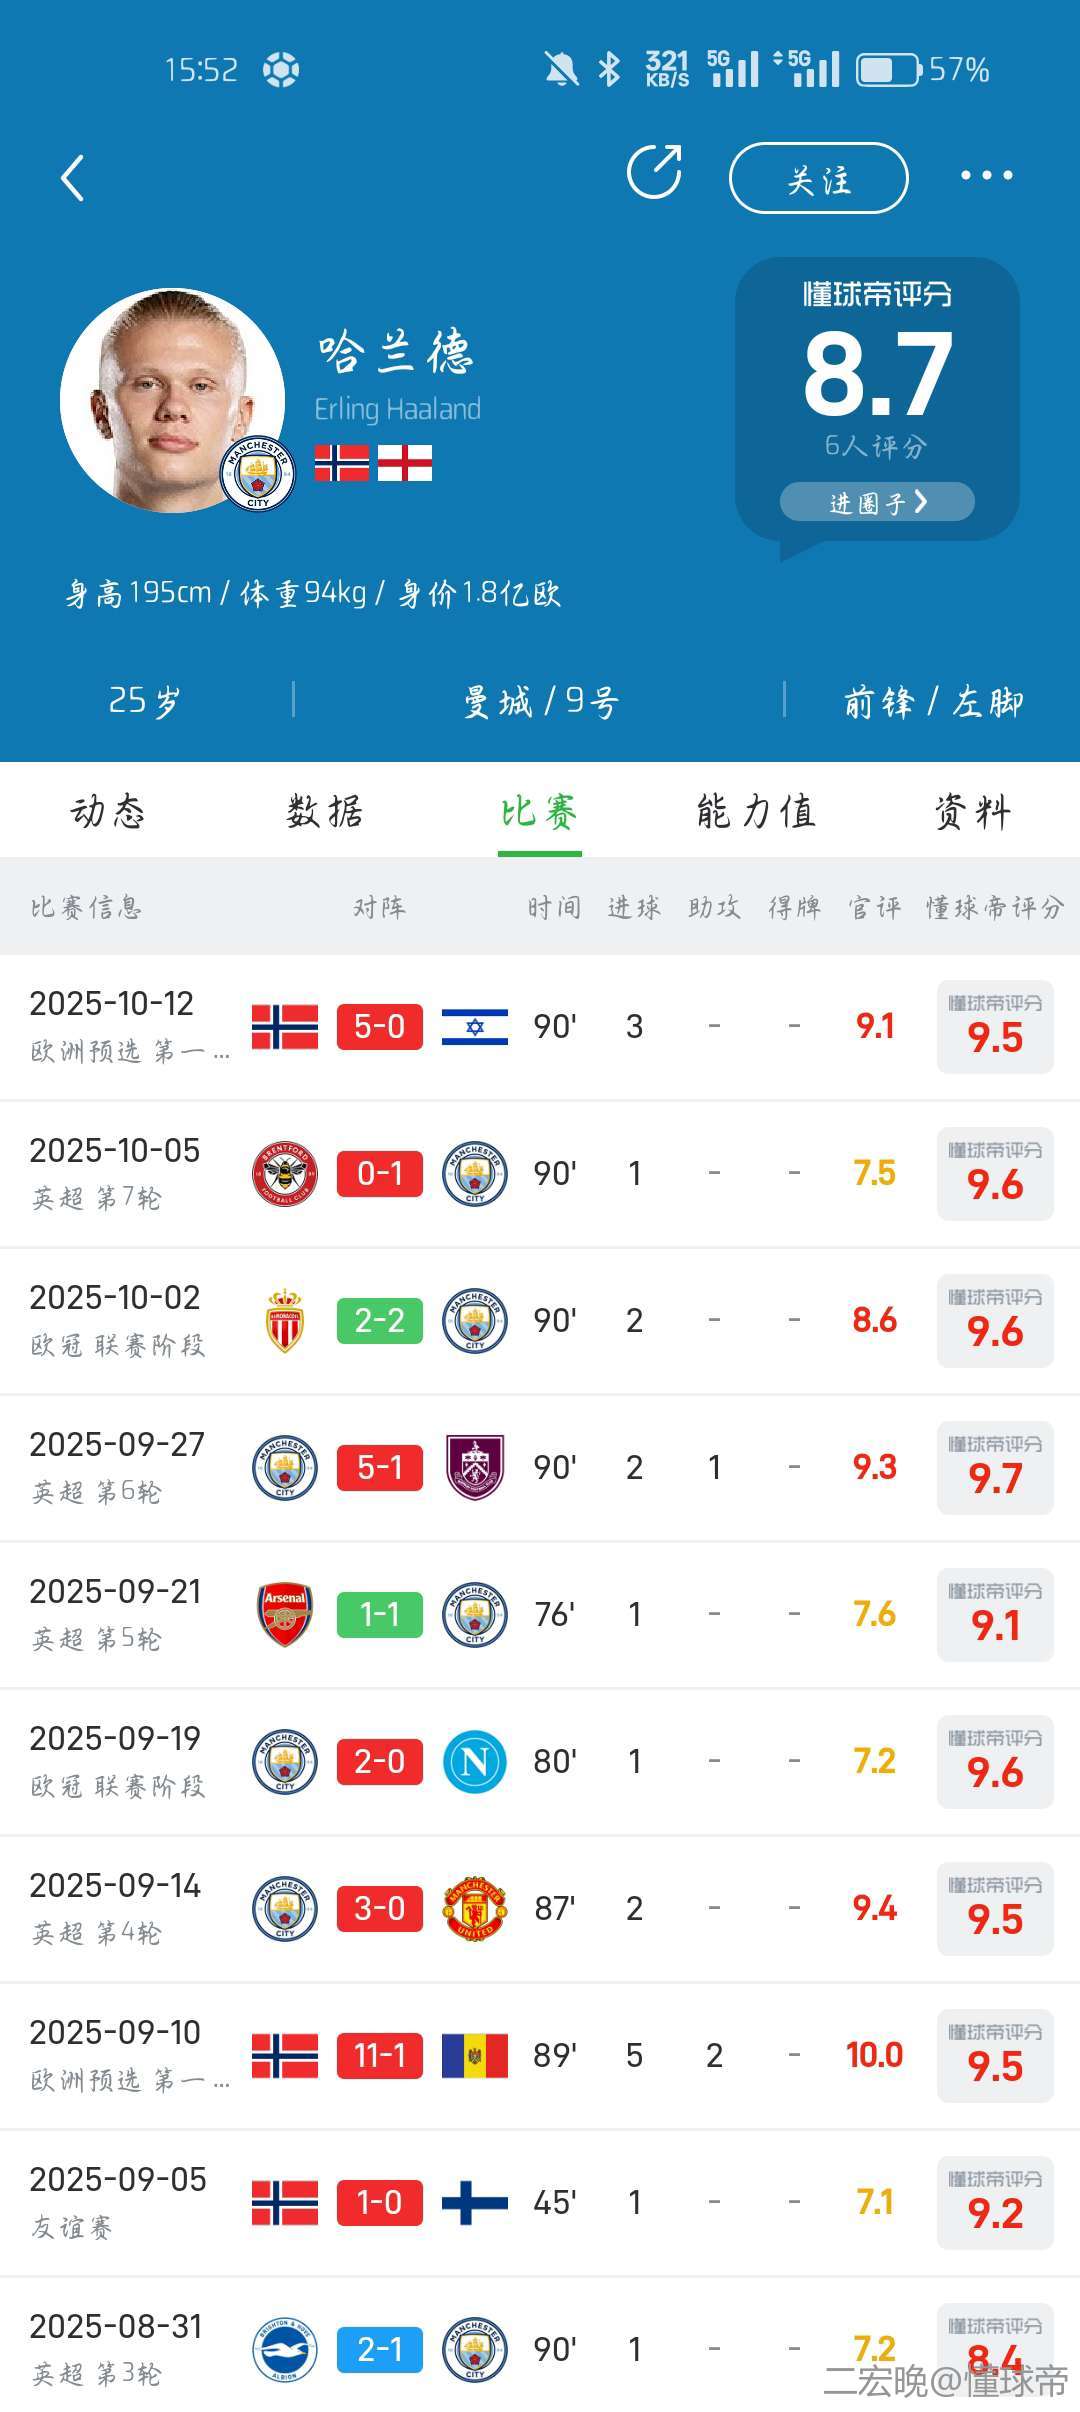
Task: Open the 9.7 rating for Burnley match
Action: [x=995, y=1467]
